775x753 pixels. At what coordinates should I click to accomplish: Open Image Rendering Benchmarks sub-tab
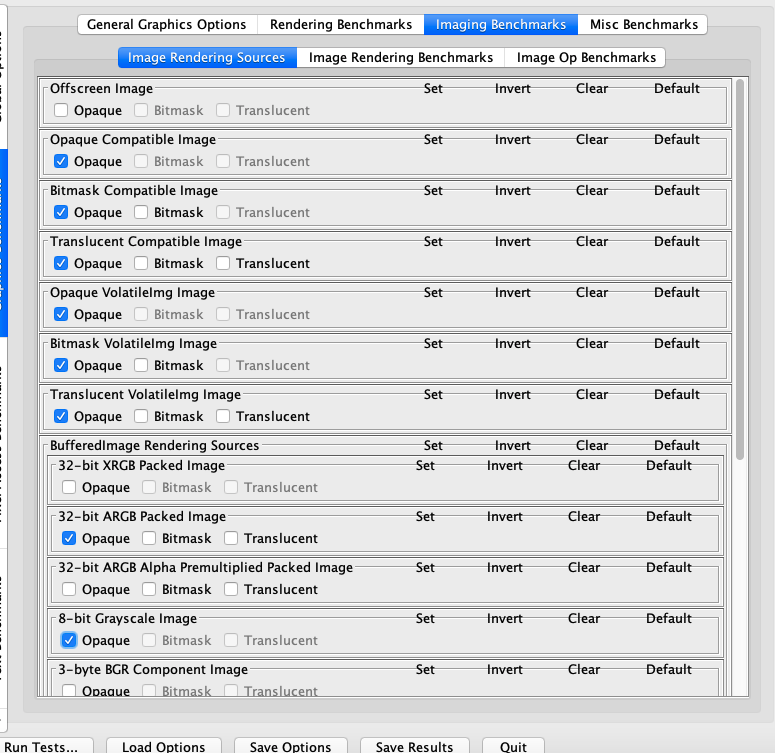coord(400,57)
